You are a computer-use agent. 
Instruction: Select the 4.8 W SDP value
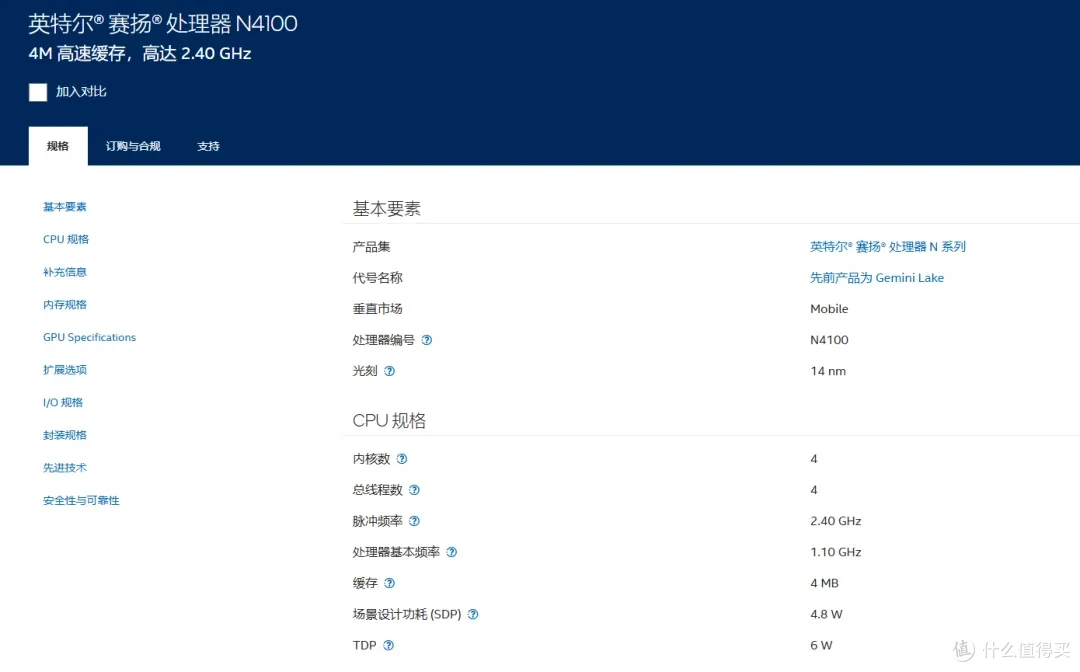click(826, 613)
